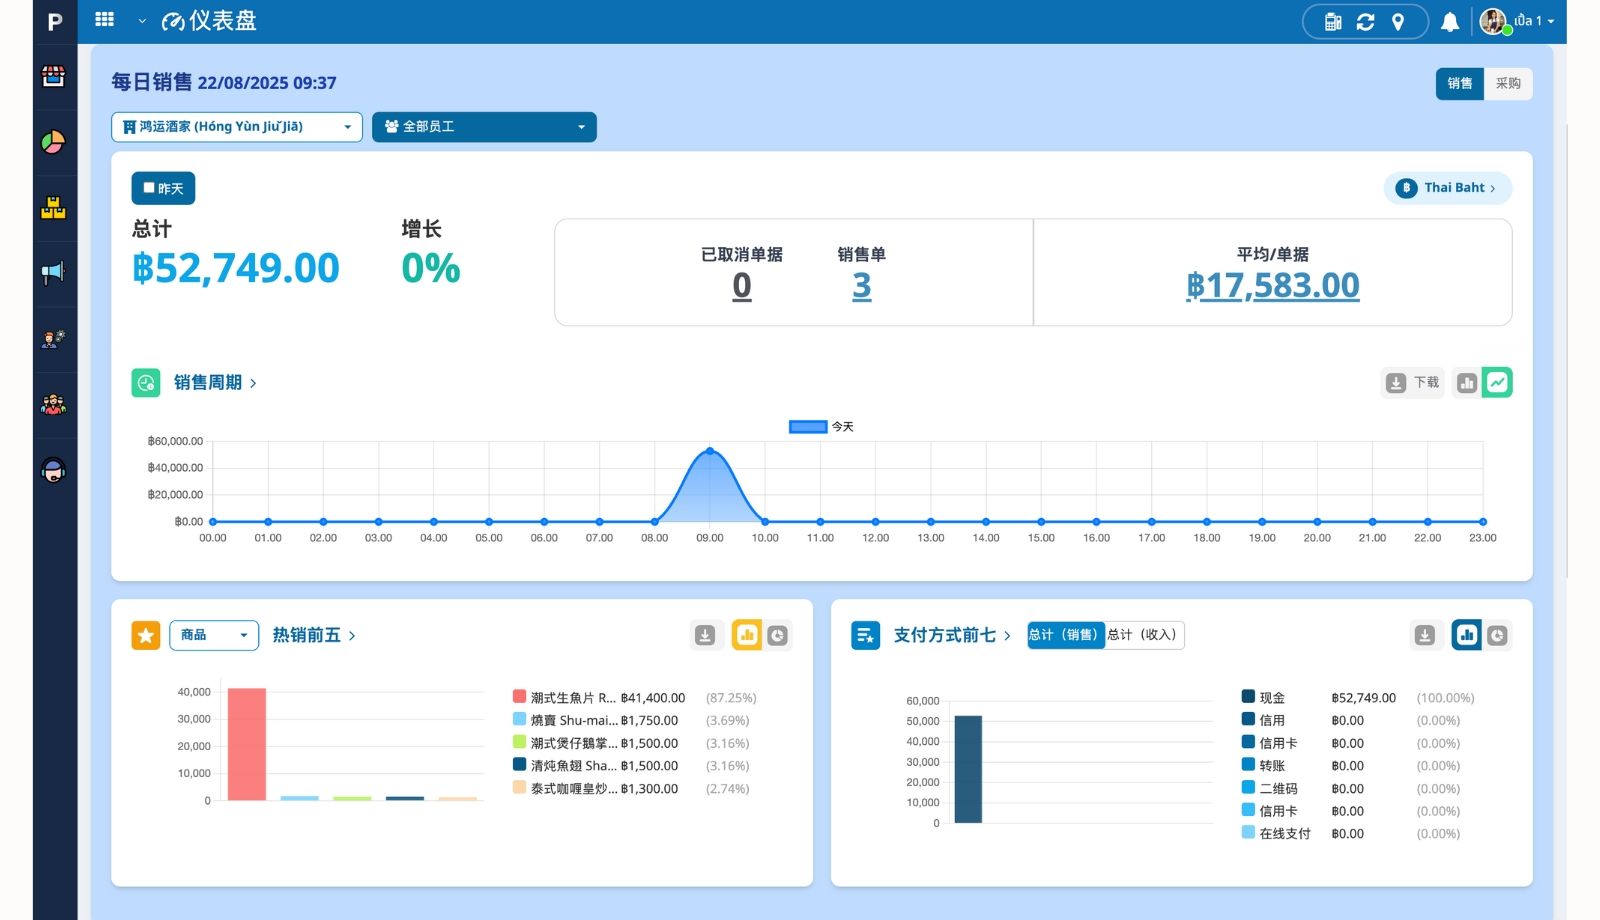Switch to the 采购 tab

[x=1507, y=84]
